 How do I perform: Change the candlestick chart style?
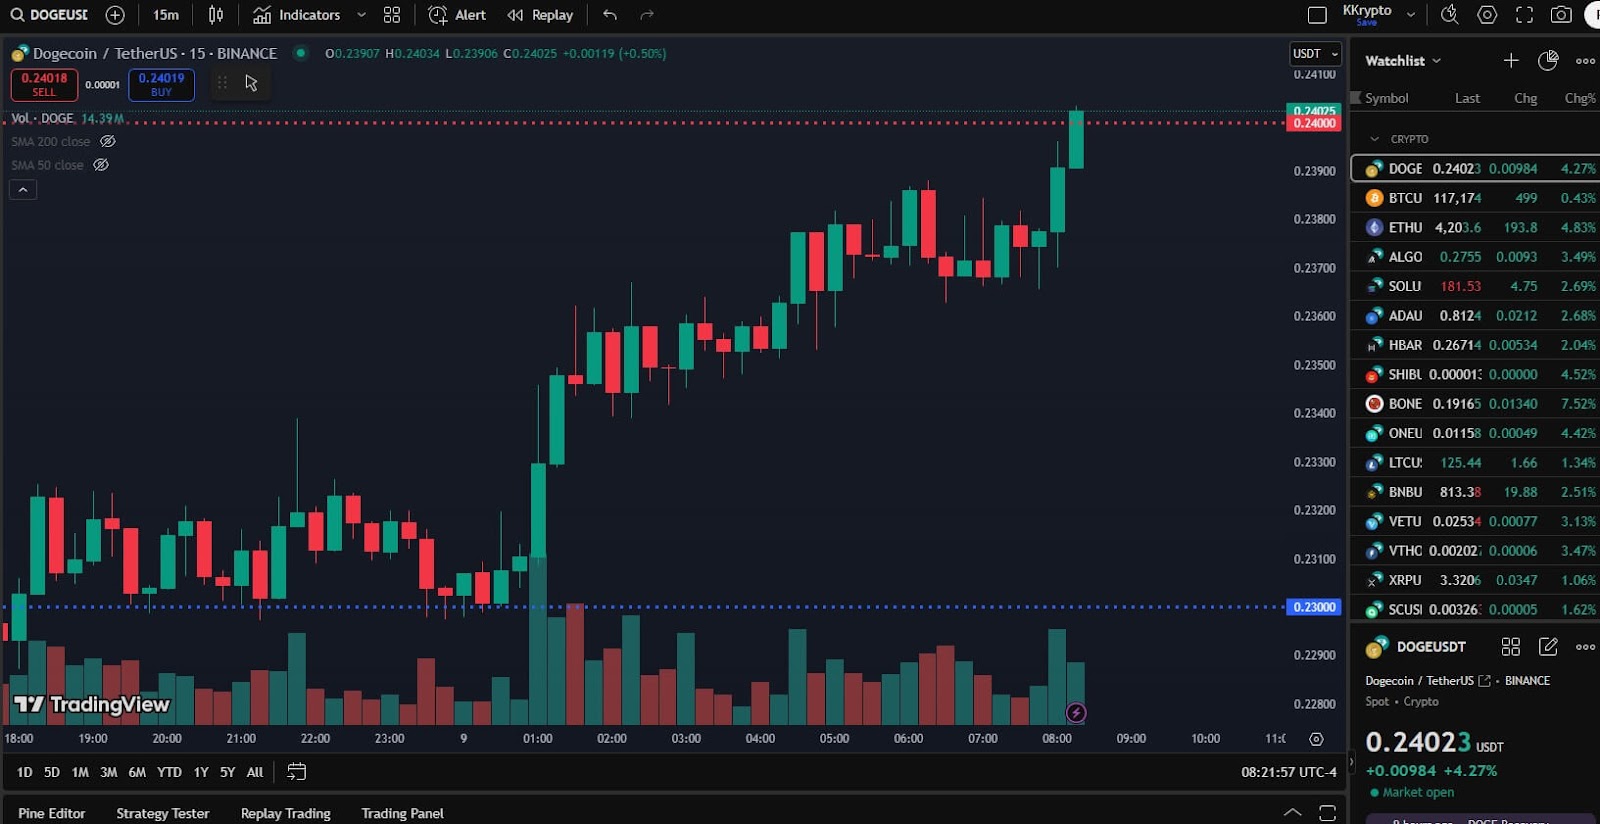[216, 15]
